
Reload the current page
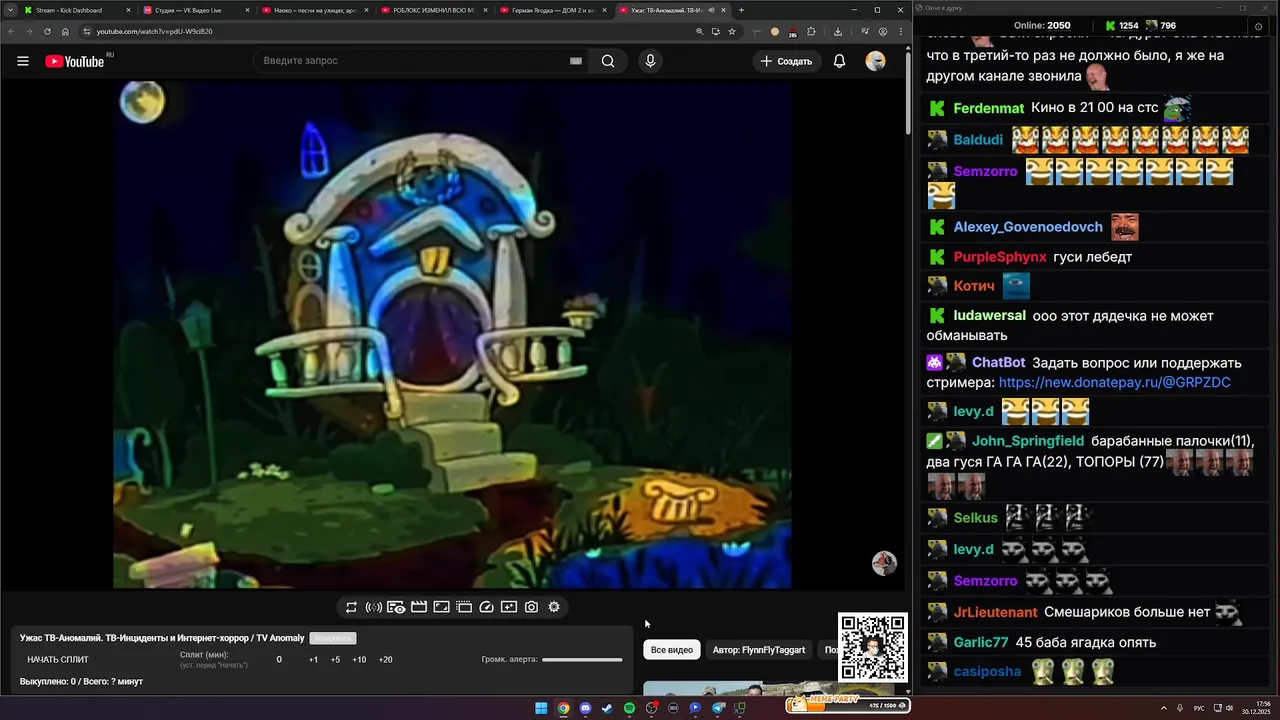point(47,31)
